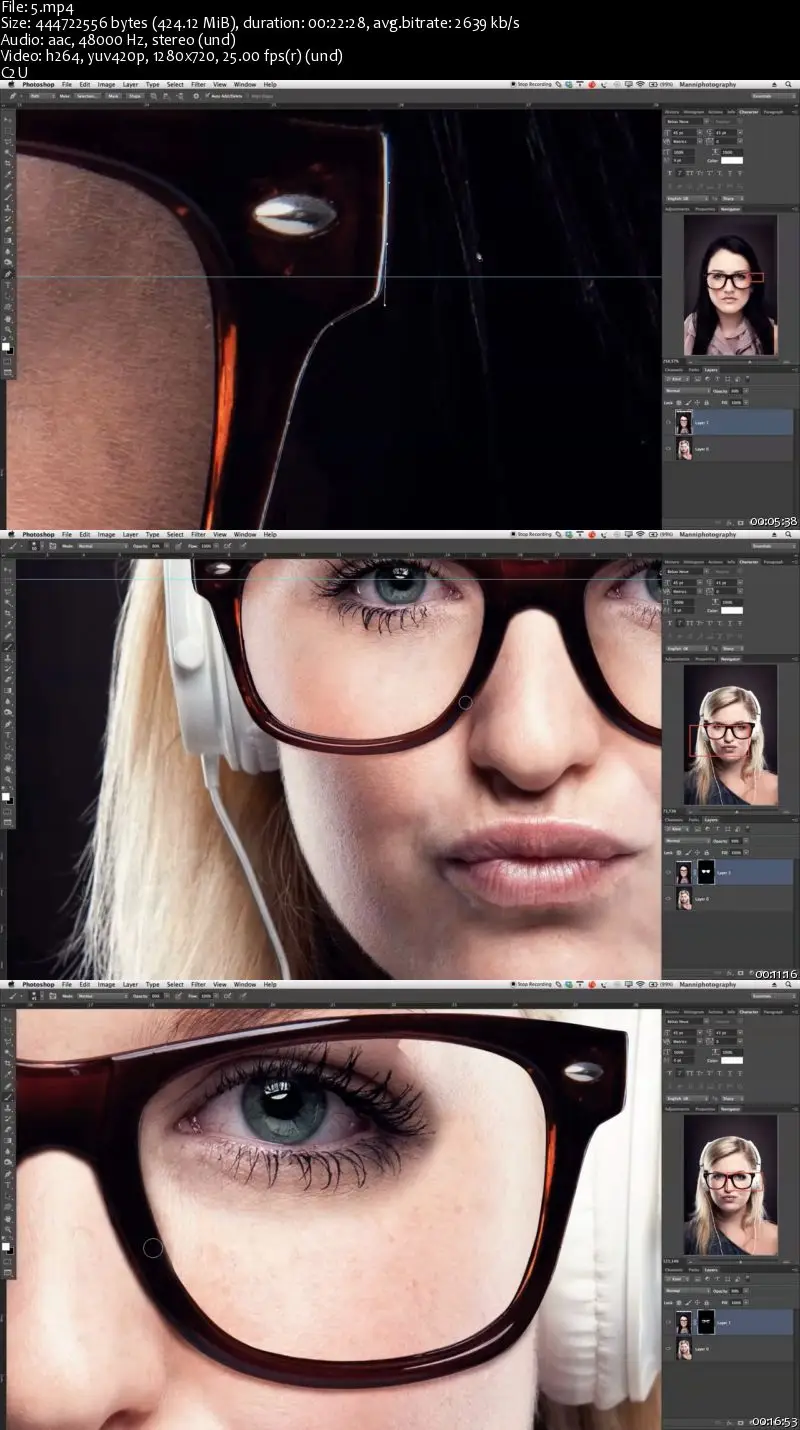Click the Mask button in the 00:05:38 frame options bar
The image size is (800, 1430).
113,96
